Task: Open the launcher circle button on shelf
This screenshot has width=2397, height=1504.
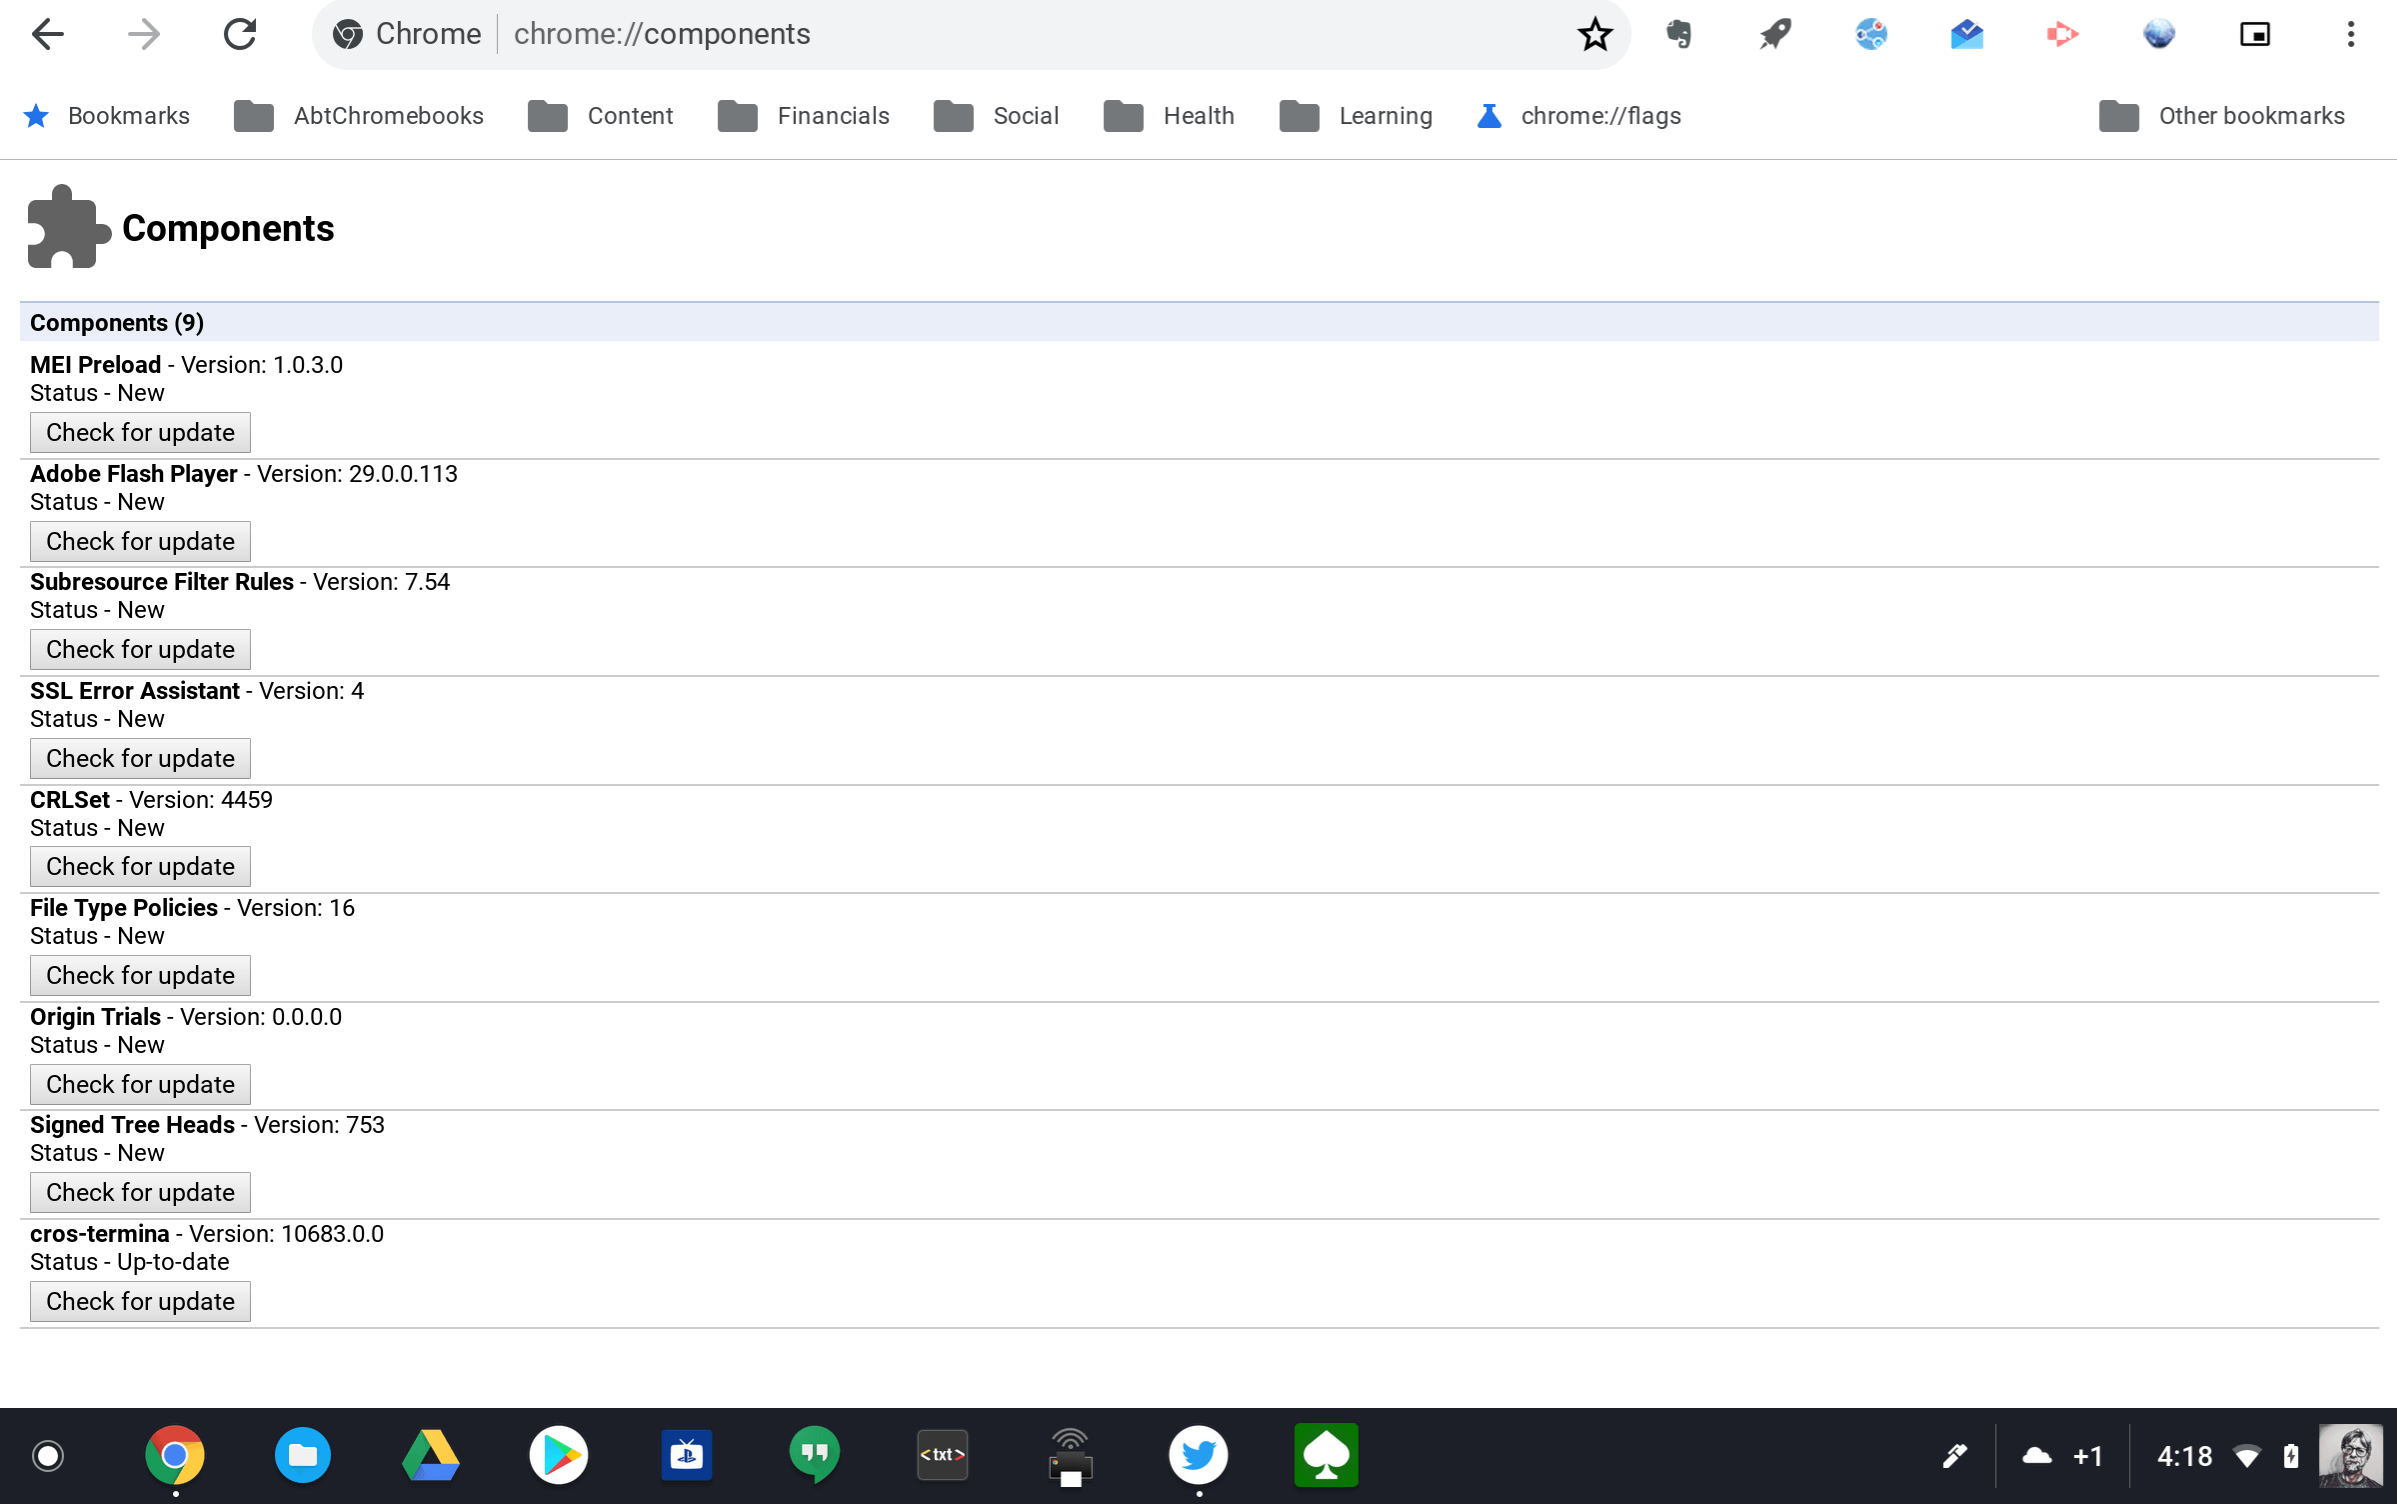Action: tap(47, 1455)
